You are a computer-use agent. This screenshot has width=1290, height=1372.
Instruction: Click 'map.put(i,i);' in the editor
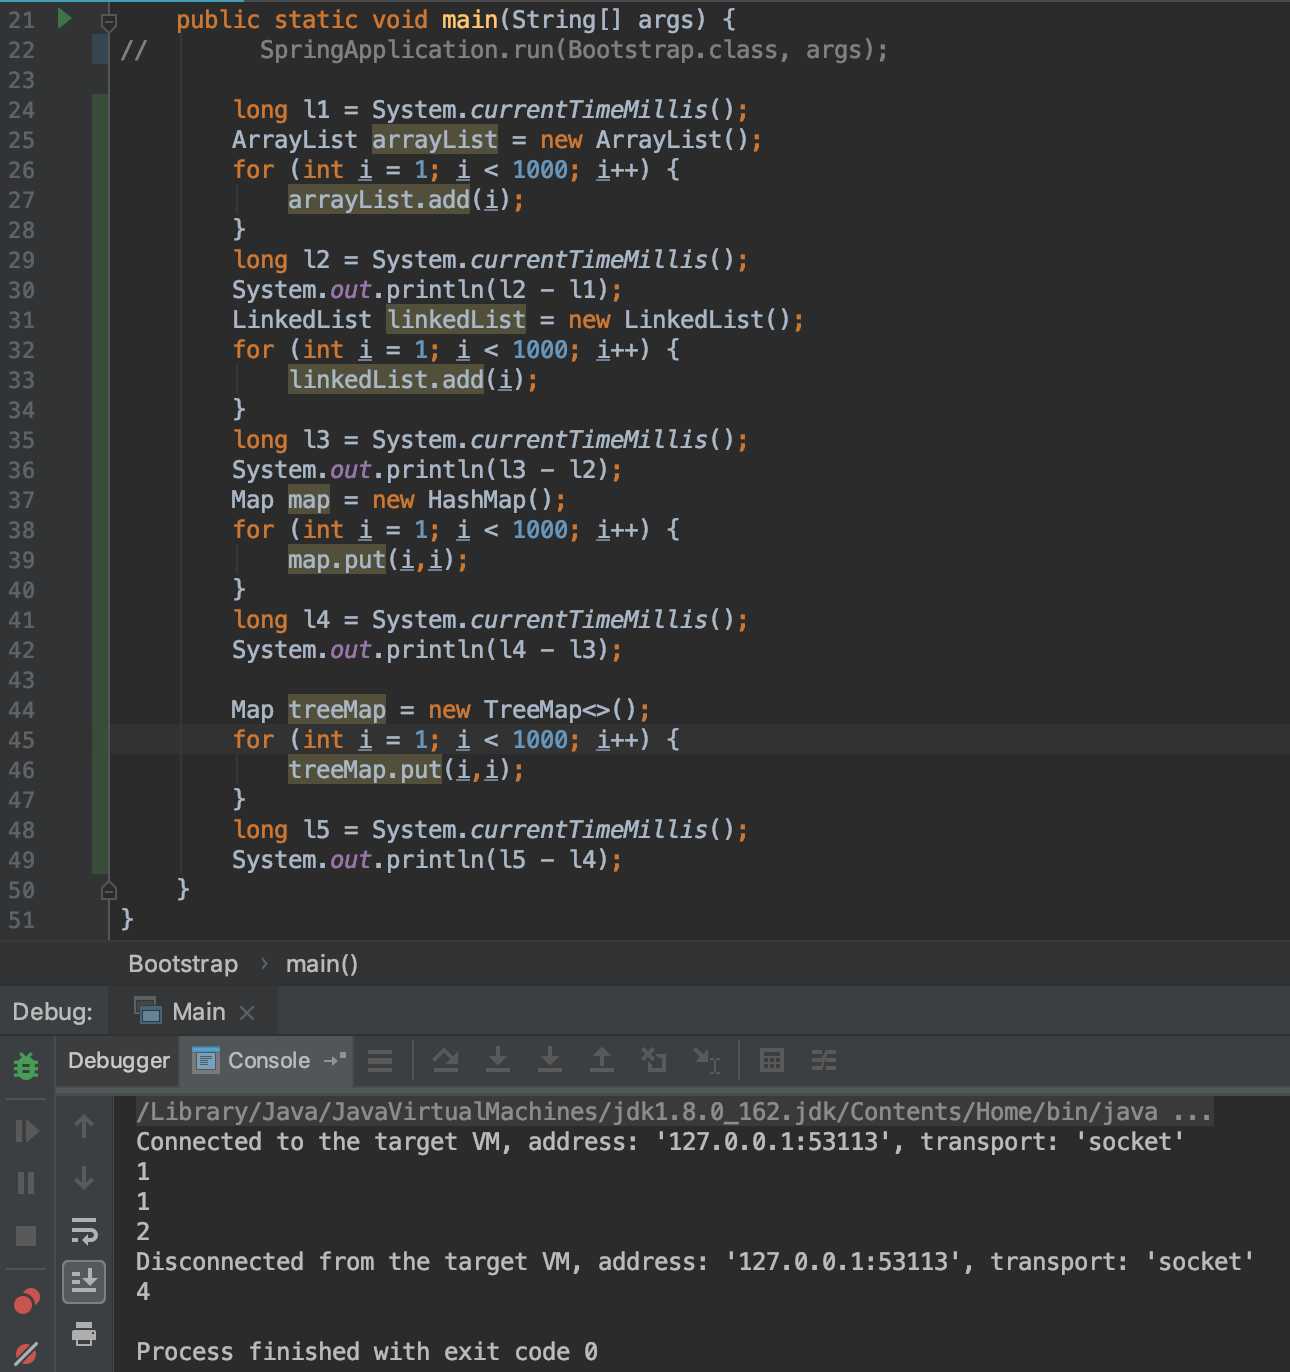click(378, 560)
